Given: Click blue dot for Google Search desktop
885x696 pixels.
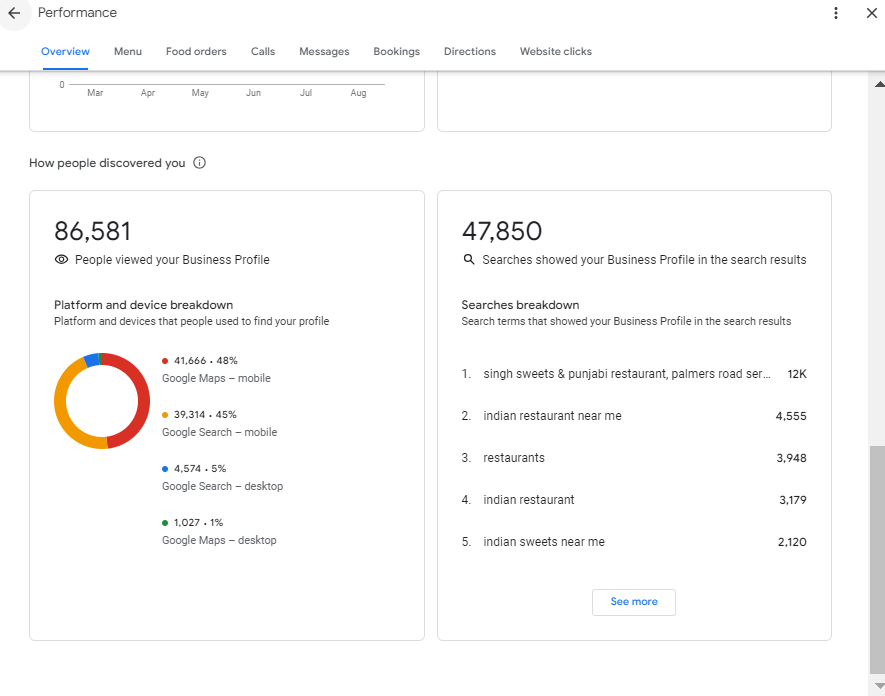Looking at the screenshot, I should [165, 468].
